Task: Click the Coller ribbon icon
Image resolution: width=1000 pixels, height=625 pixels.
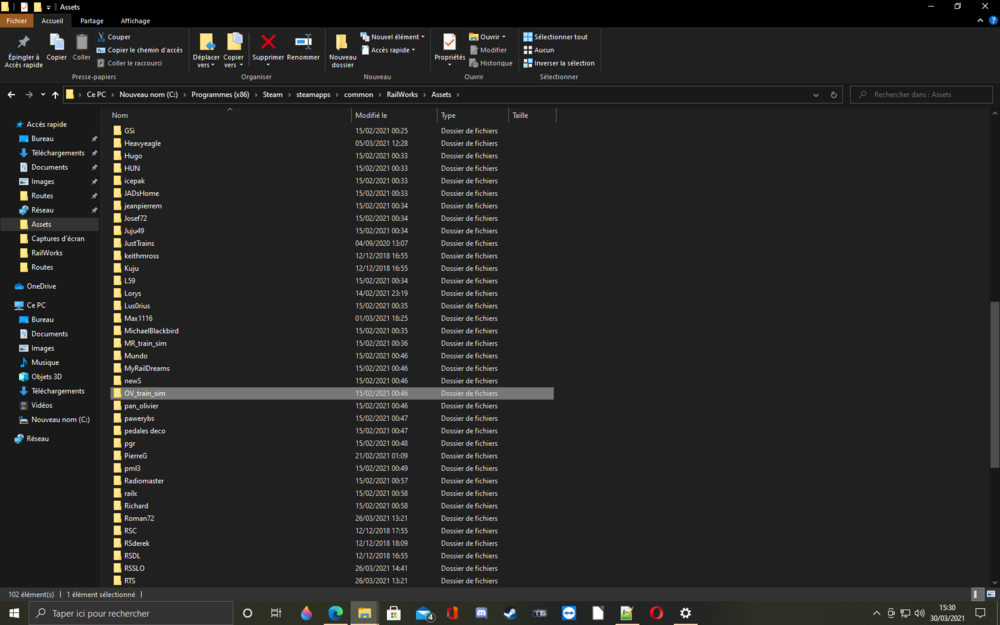Action: (82, 43)
